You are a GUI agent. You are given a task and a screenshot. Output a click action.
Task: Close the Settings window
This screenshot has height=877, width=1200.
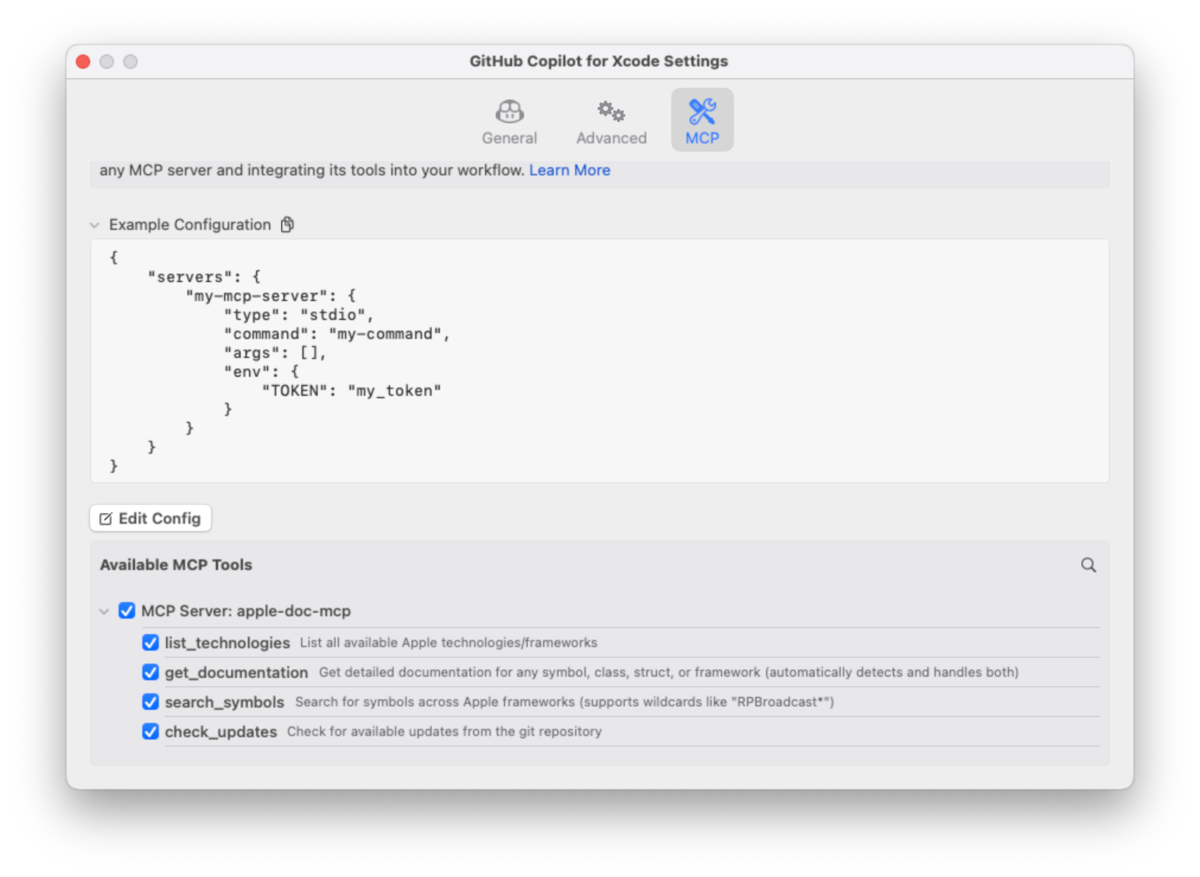[x=83, y=62]
